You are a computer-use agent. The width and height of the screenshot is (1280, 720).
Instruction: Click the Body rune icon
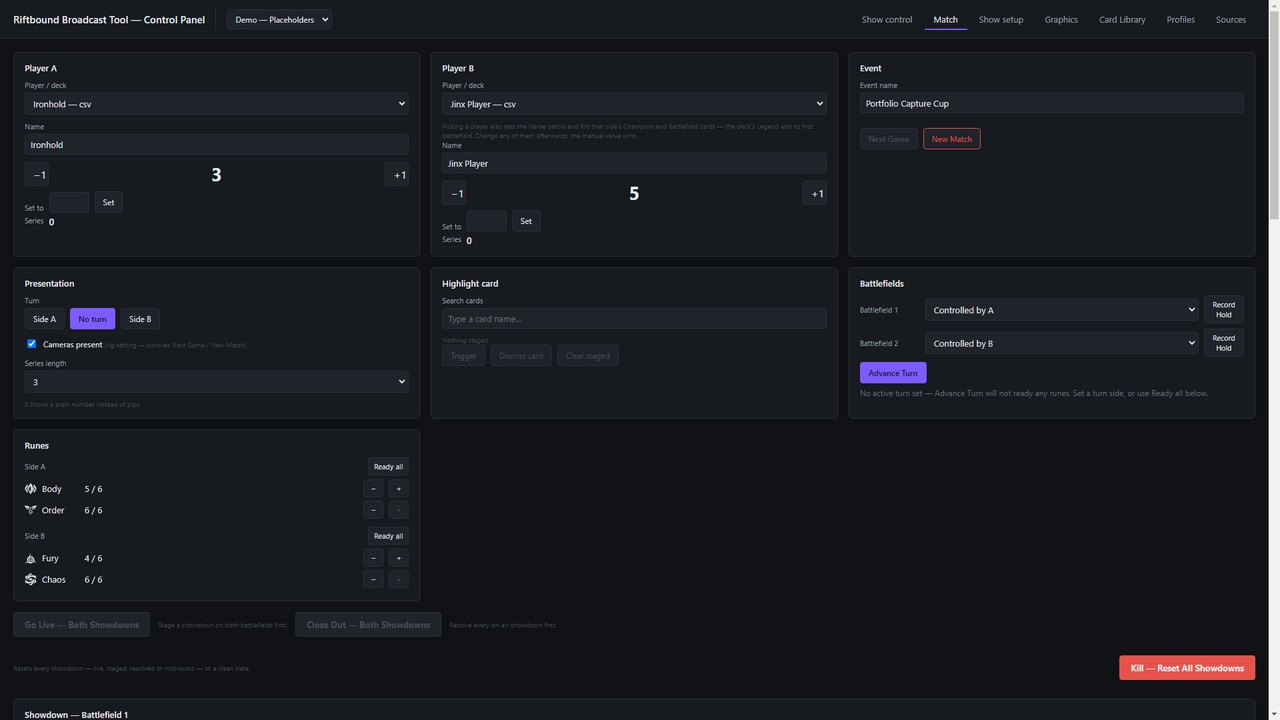30,489
